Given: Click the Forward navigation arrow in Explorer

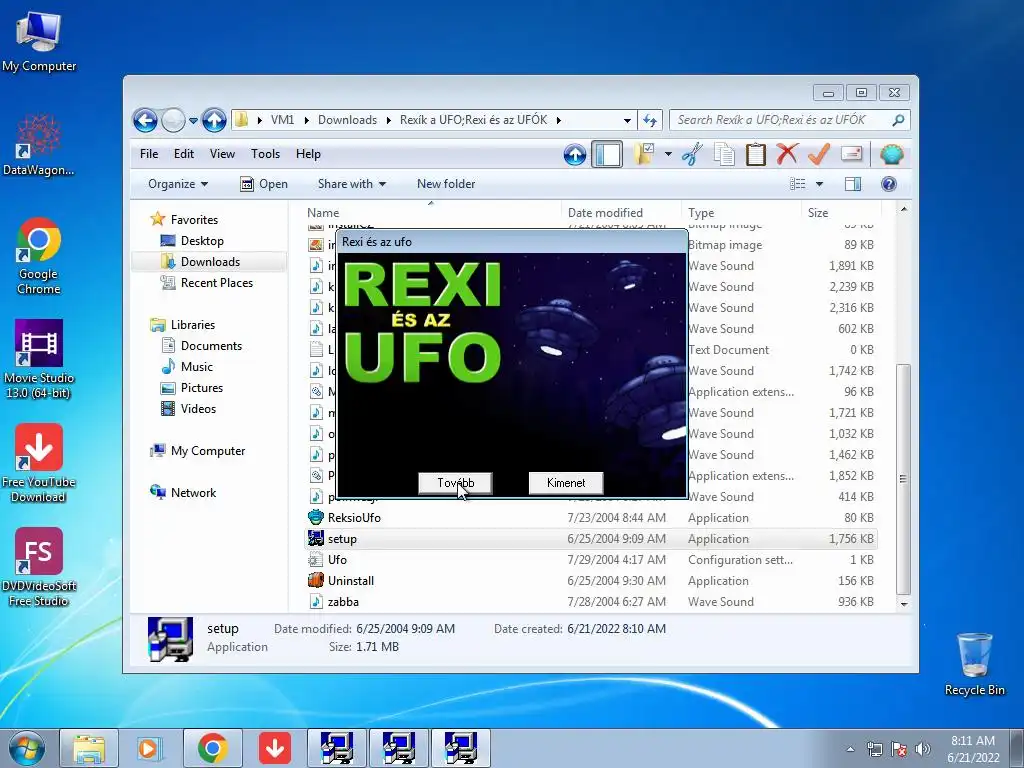Looking at the screenshot, I should [x=173, y=120].
